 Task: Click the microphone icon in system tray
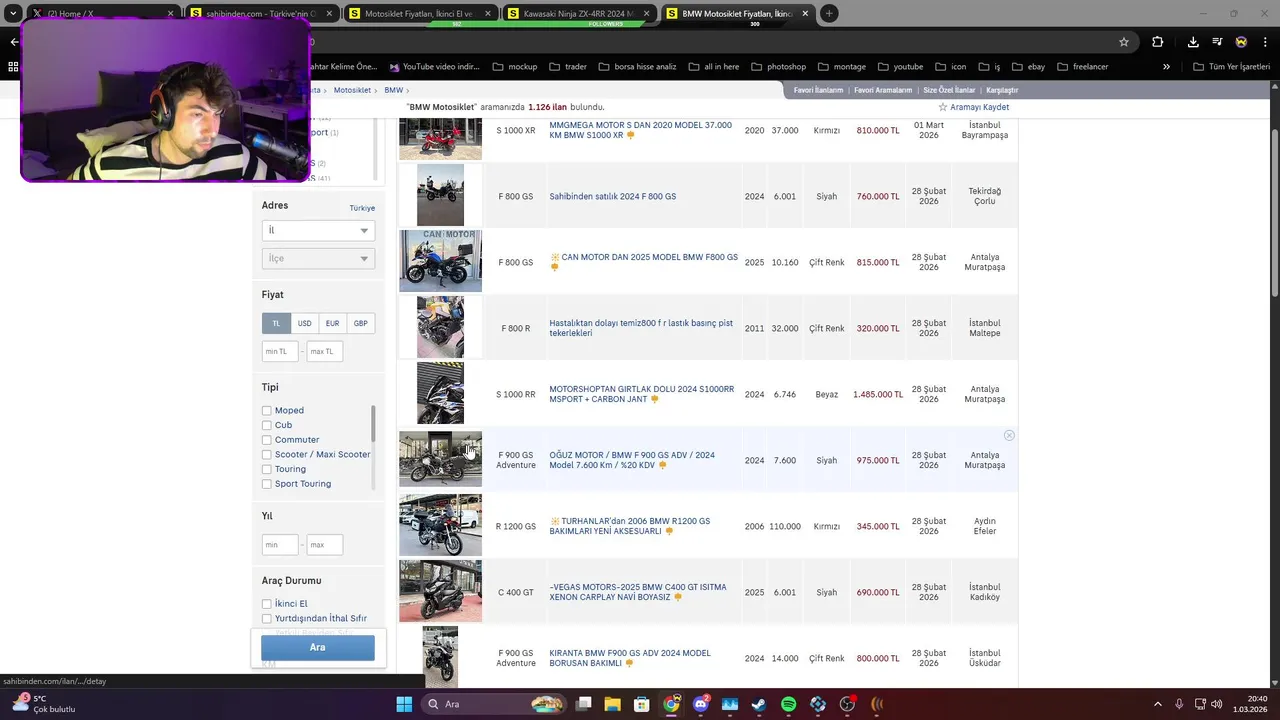pyautogui.click(x=1179, y=704)
